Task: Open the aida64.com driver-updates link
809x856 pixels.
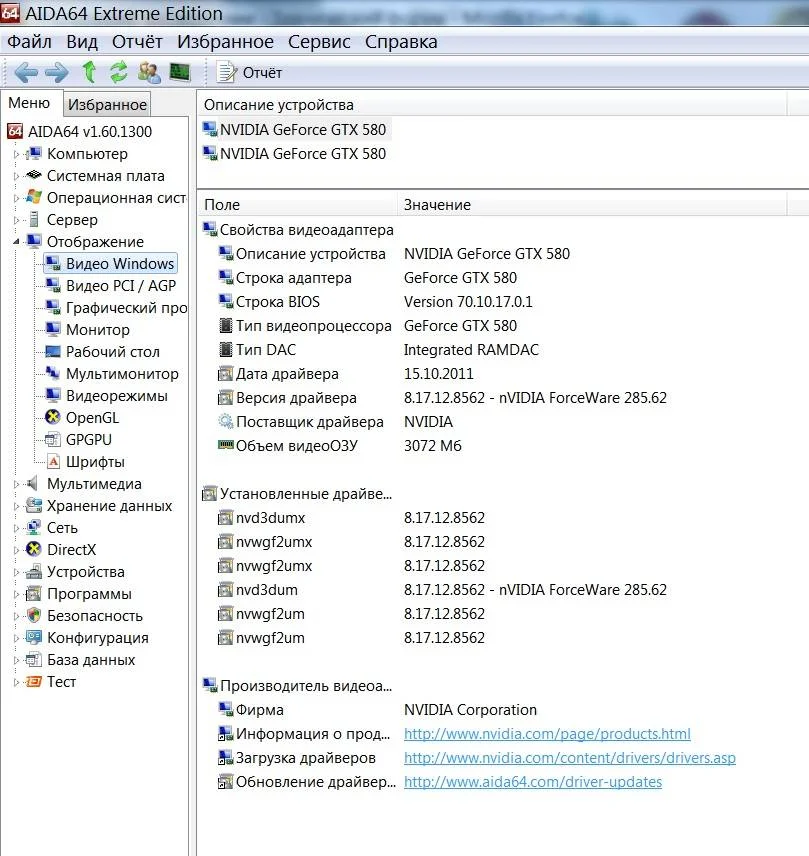Action: [532, 782]
